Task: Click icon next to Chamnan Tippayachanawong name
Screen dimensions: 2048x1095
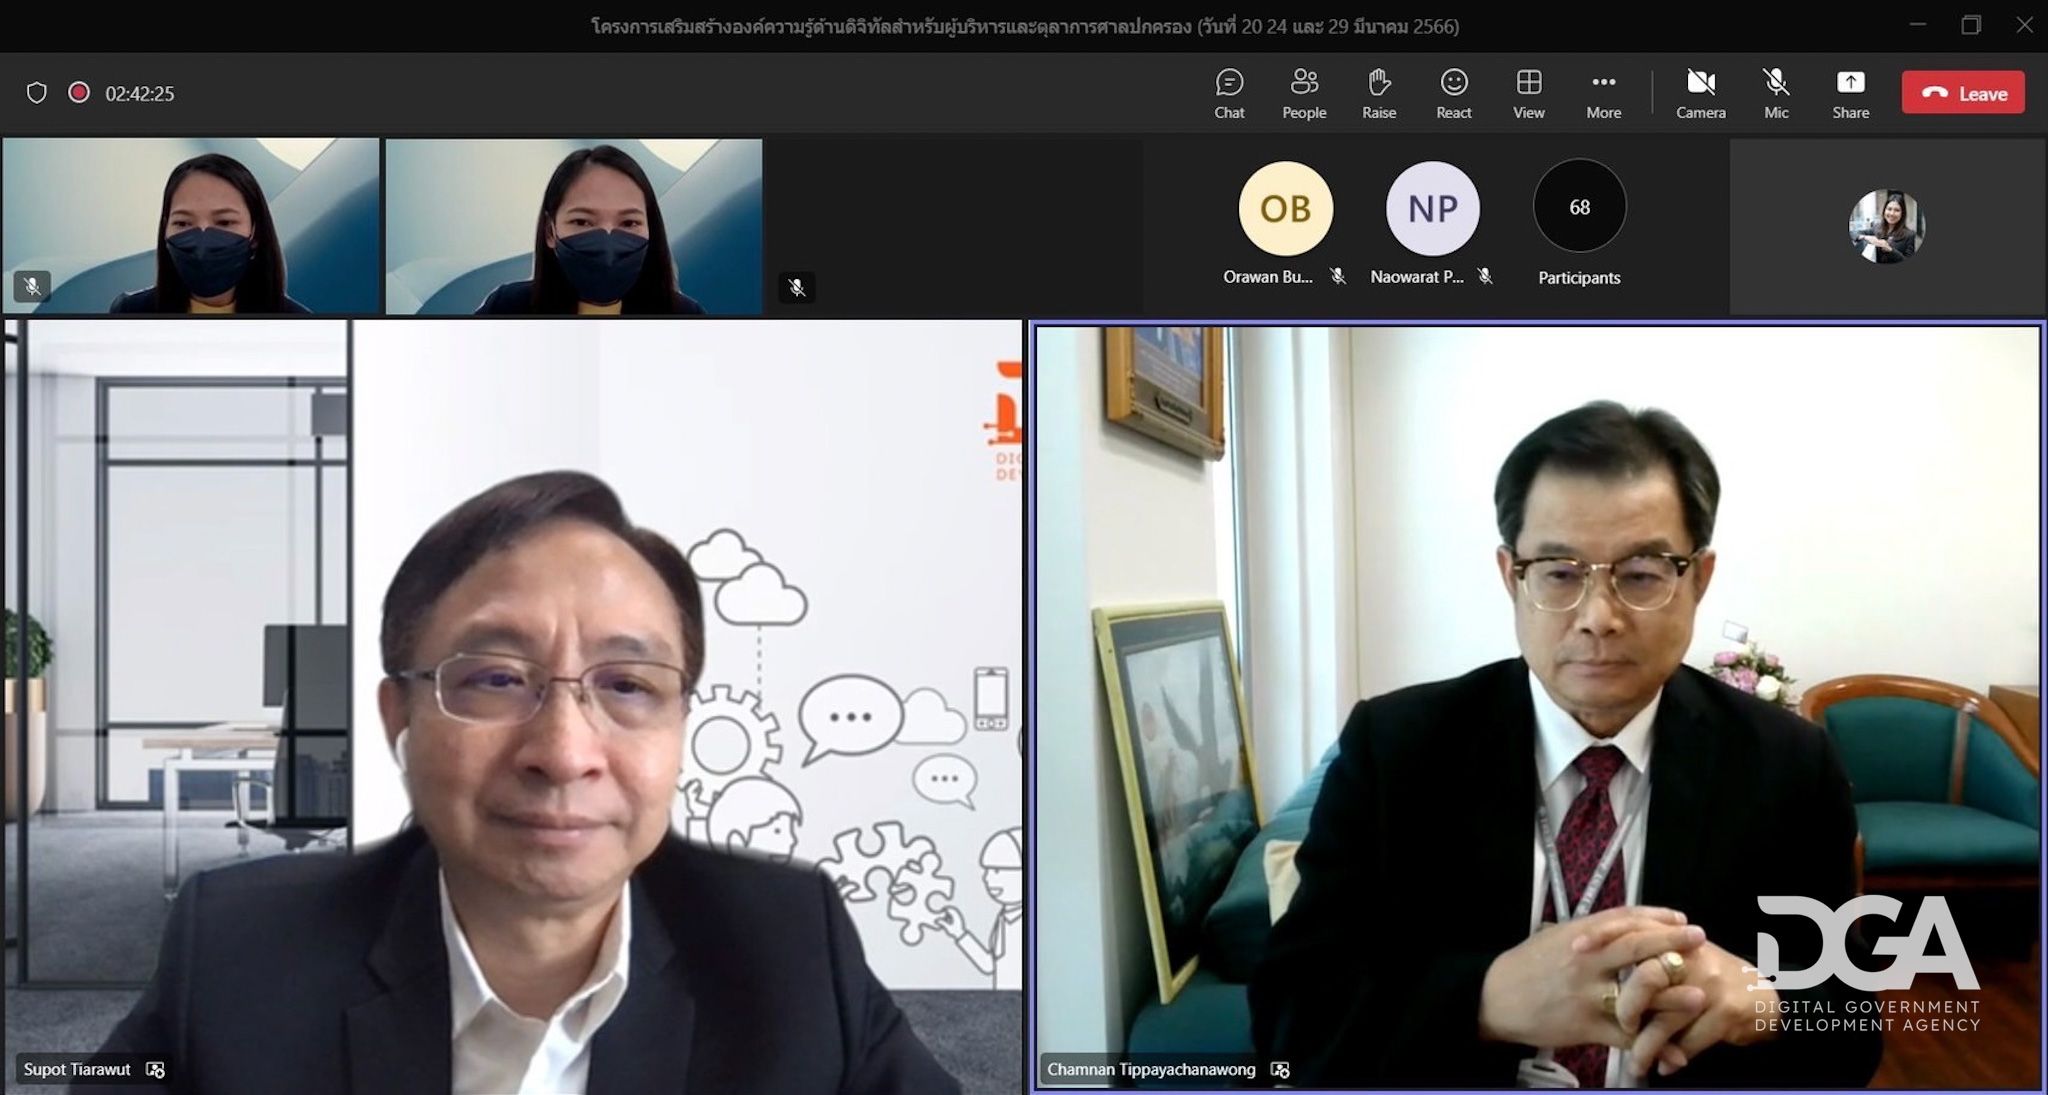Action: pyautogui.click(x=1280, y=1070)
